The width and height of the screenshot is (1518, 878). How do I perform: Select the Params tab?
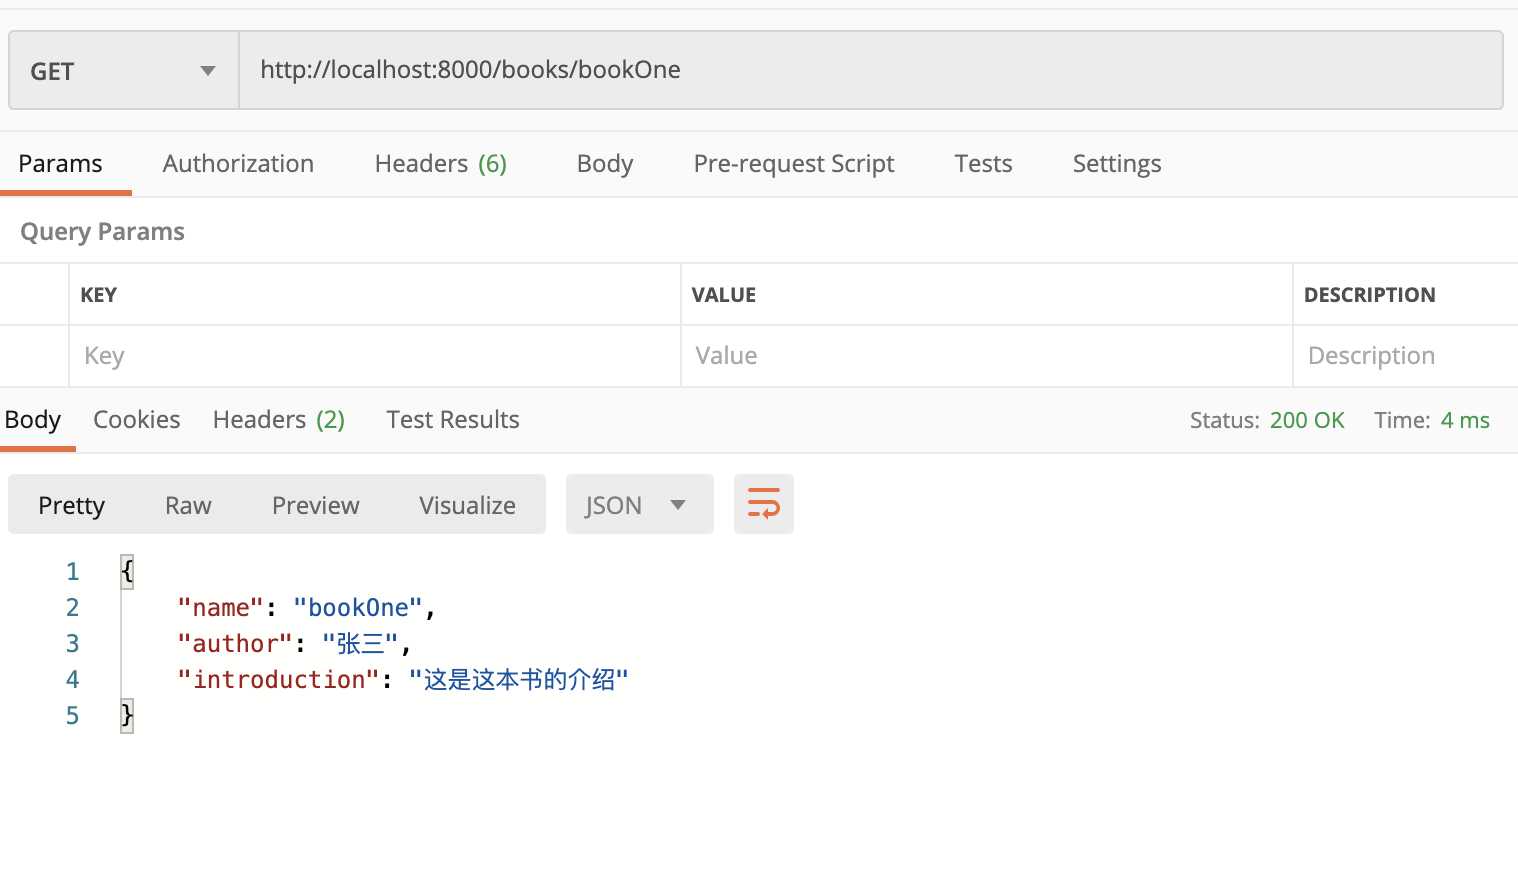60,163
